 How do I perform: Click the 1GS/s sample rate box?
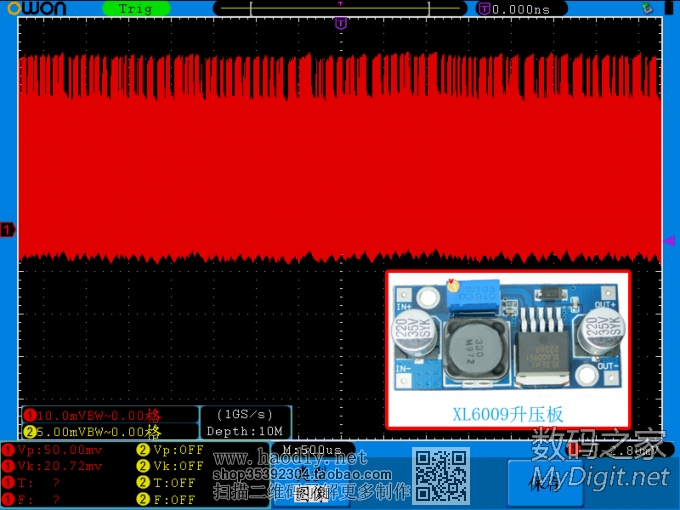click(246, 414)
